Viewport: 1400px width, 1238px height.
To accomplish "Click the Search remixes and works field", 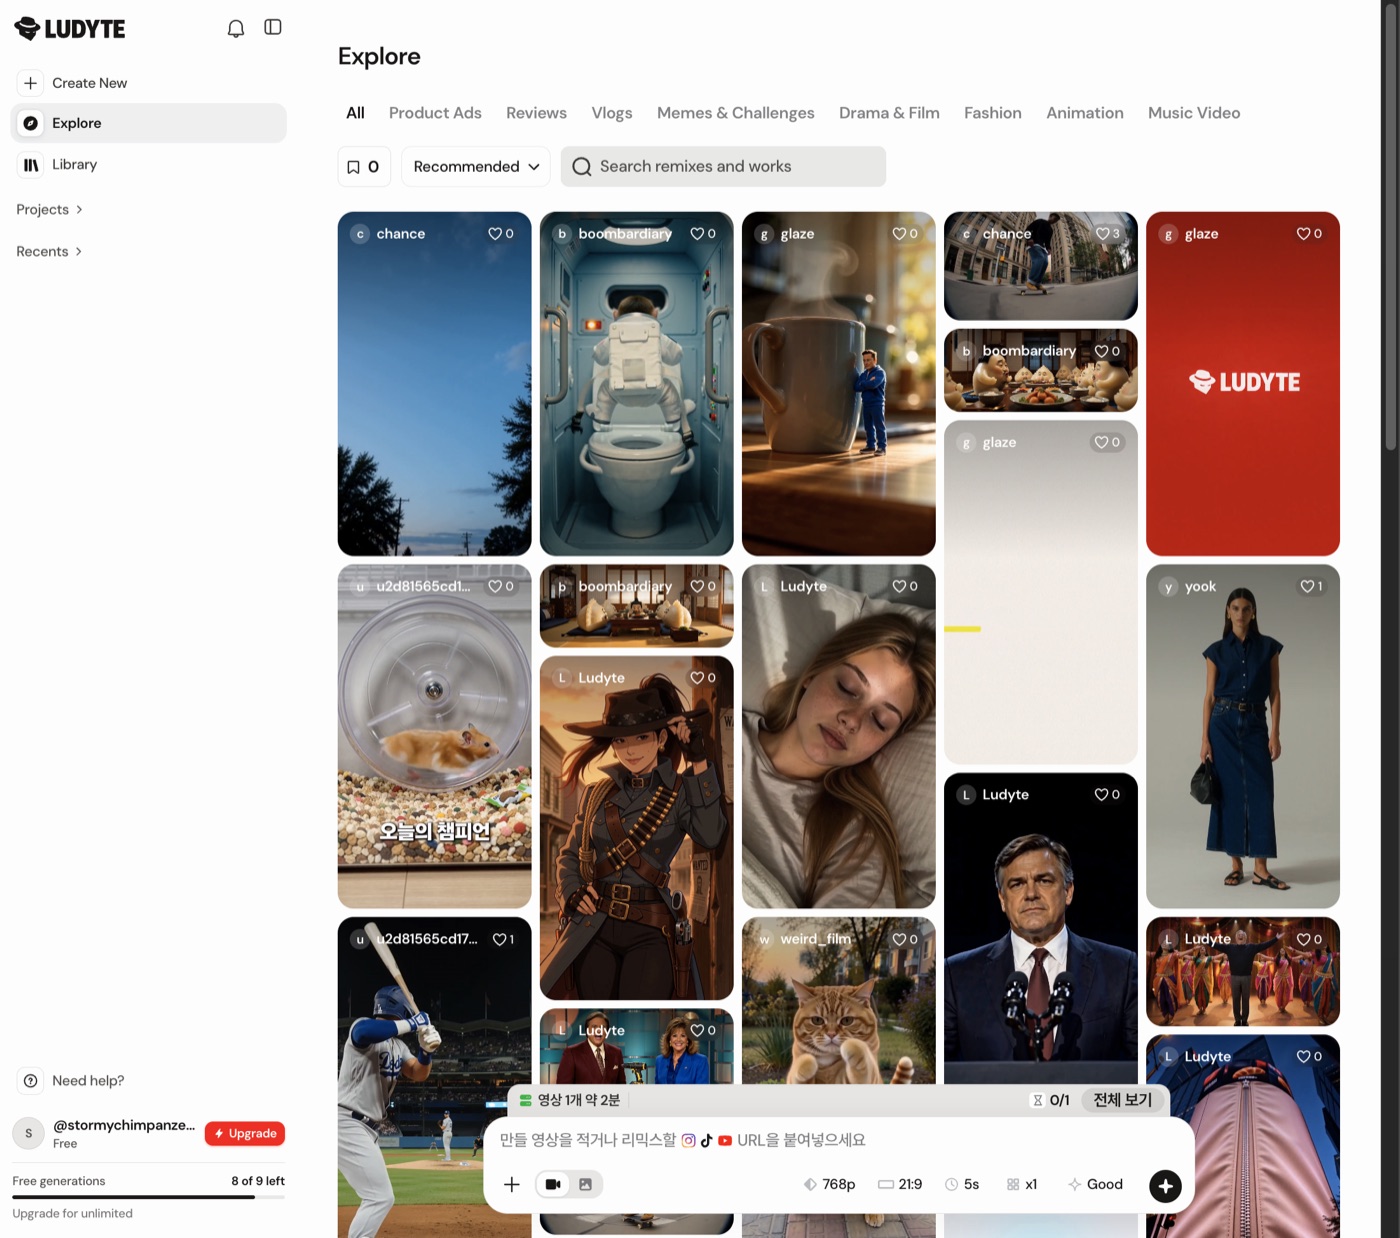I will click(x=723, y=167).
